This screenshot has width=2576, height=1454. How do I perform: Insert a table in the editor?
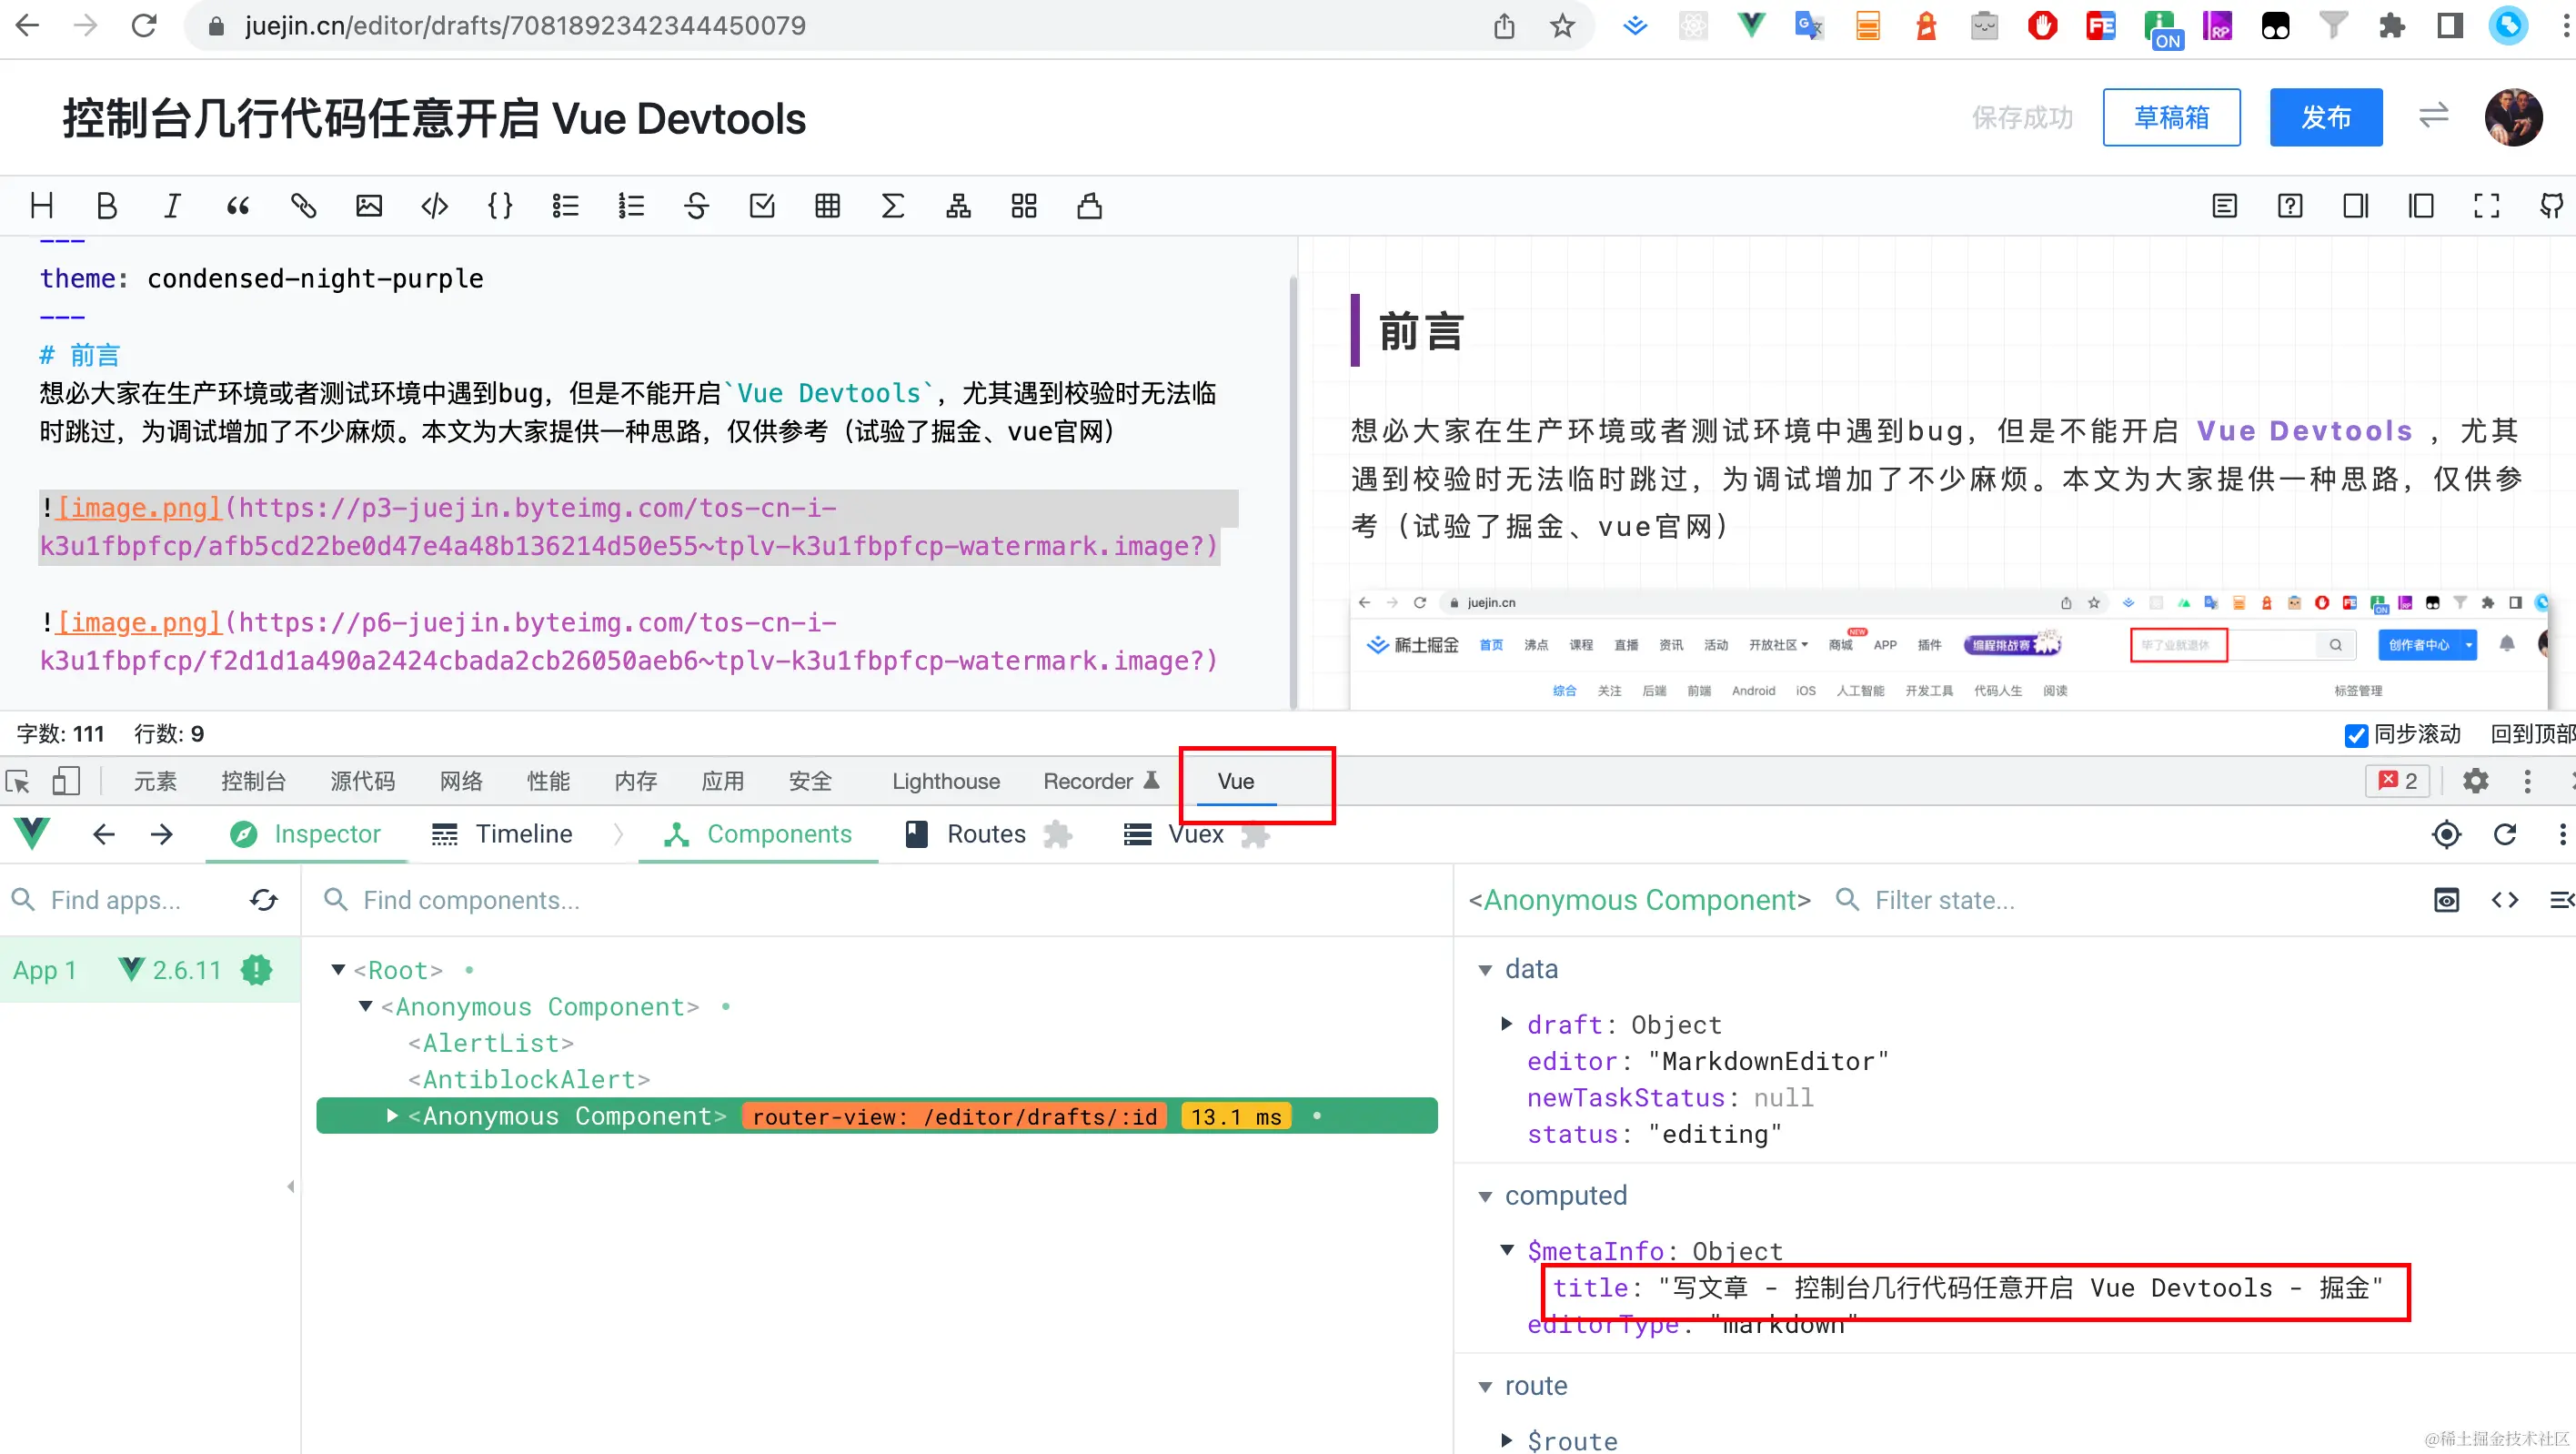[827, 206]
